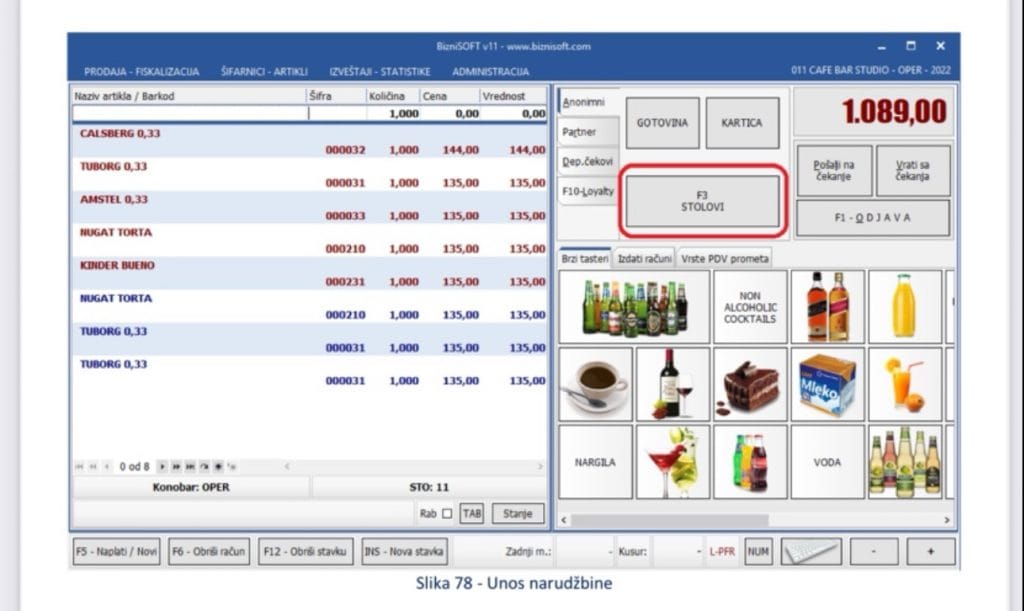Viewport: 1024px width, 611px height.
Task: Select the beer bottles quick key
Action: click(x=634, y=307)
